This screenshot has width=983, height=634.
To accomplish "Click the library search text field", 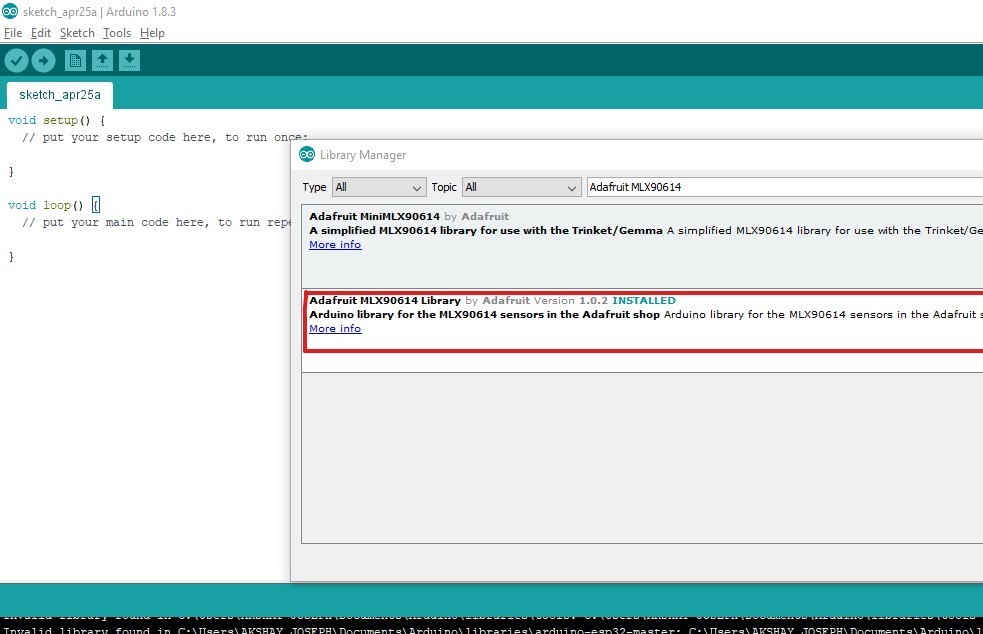I will 780,187.
